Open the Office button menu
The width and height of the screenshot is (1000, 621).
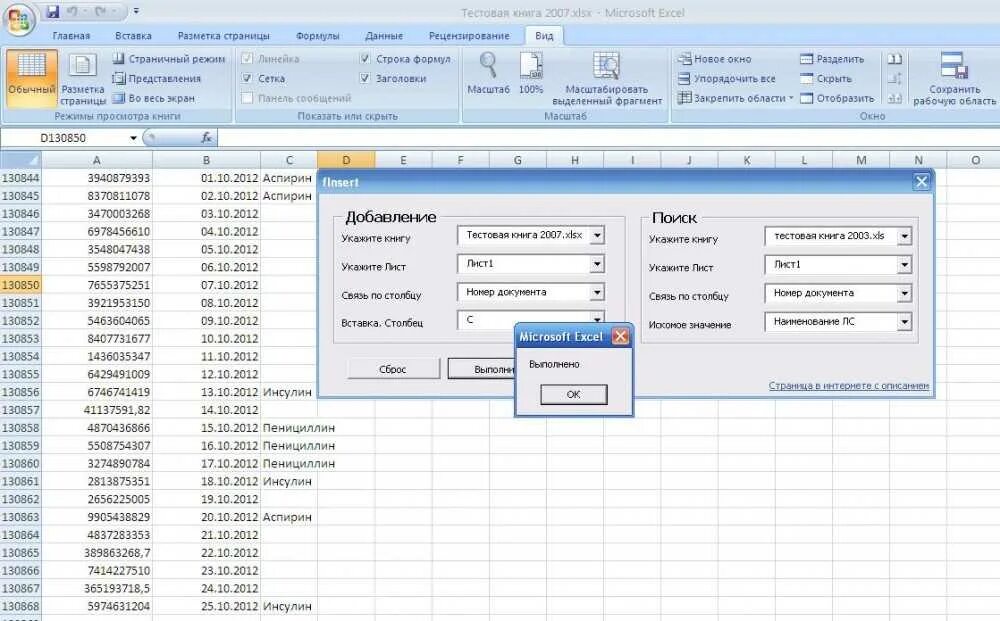click(18, 19)
